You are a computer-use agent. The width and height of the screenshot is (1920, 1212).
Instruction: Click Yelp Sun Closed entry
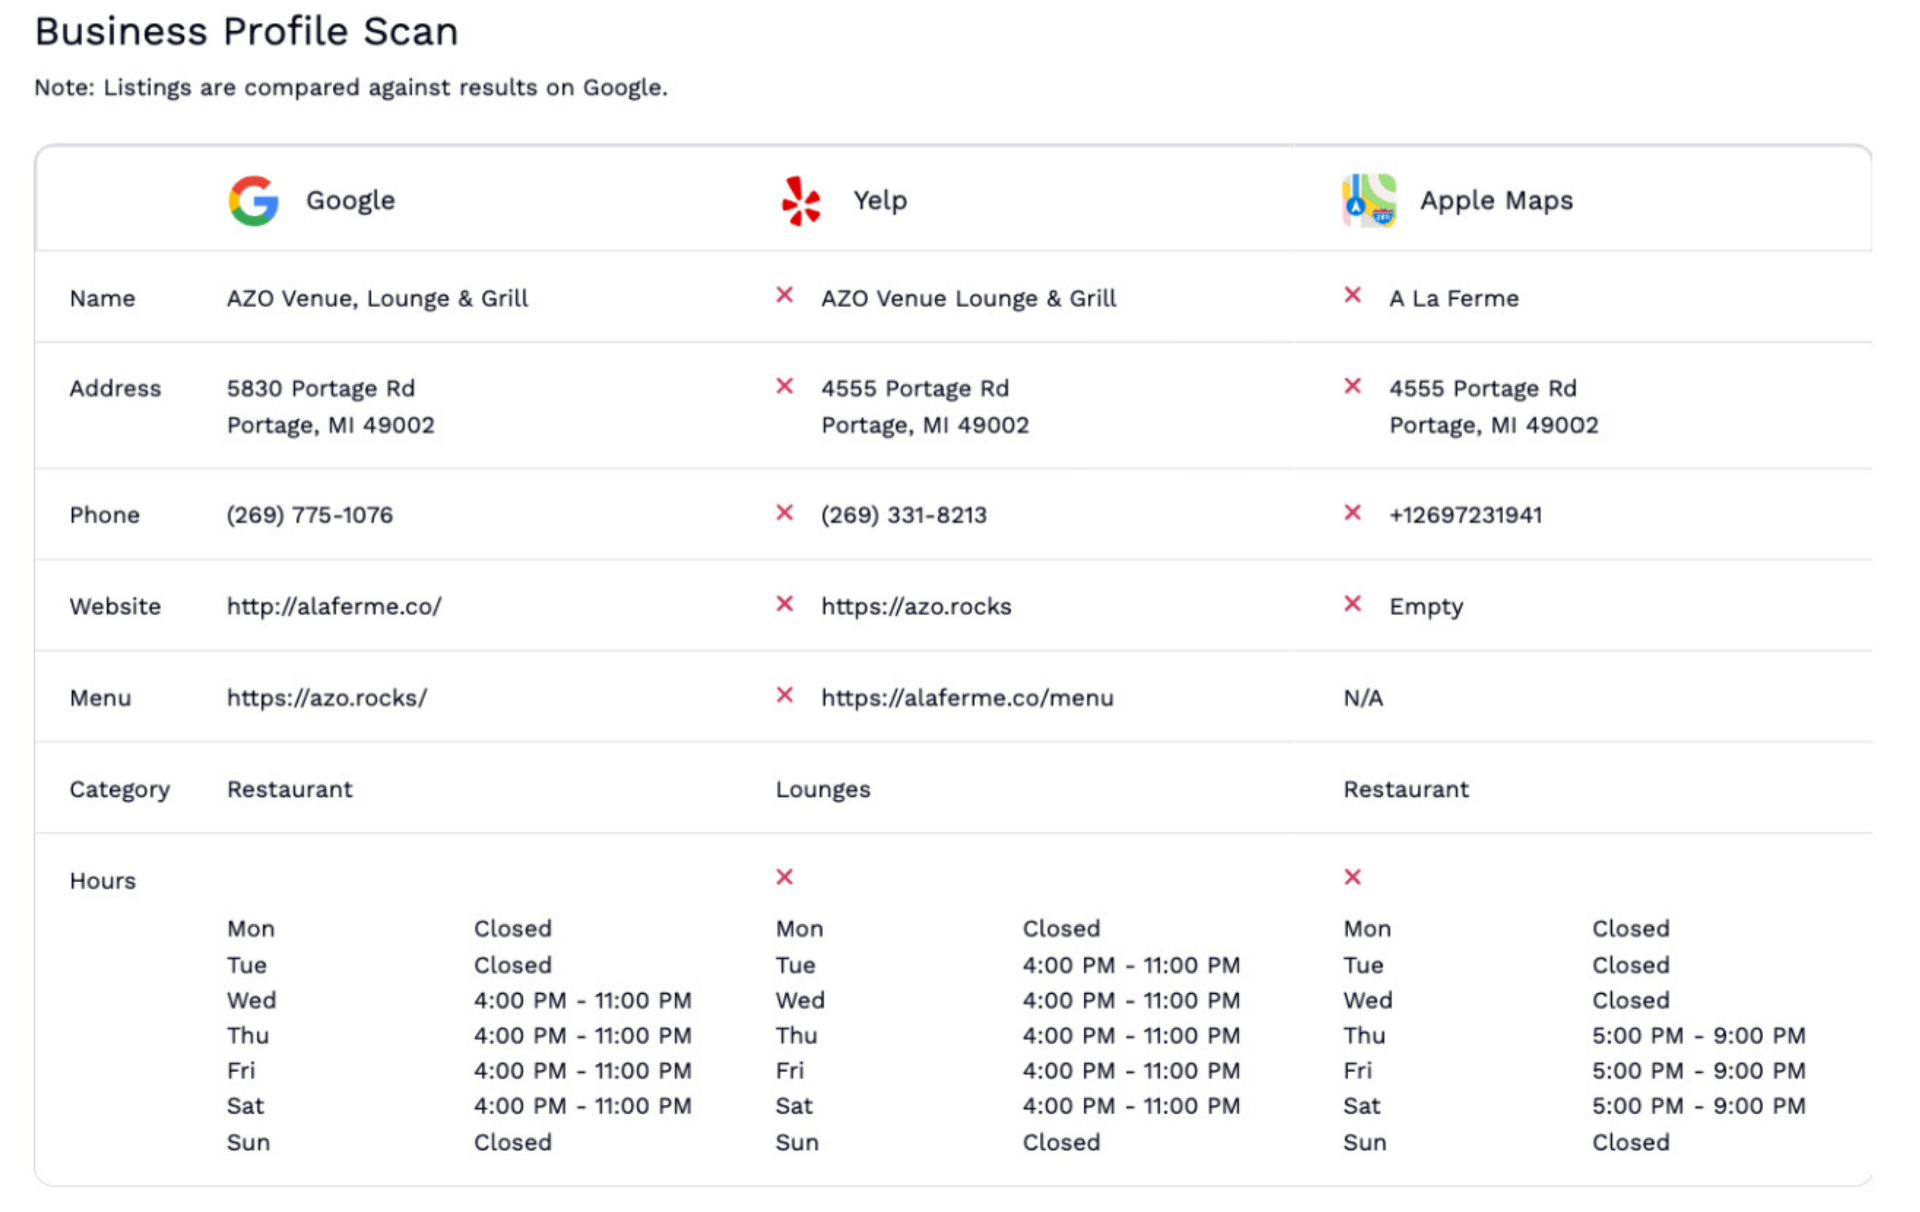pos(1061,1142)
